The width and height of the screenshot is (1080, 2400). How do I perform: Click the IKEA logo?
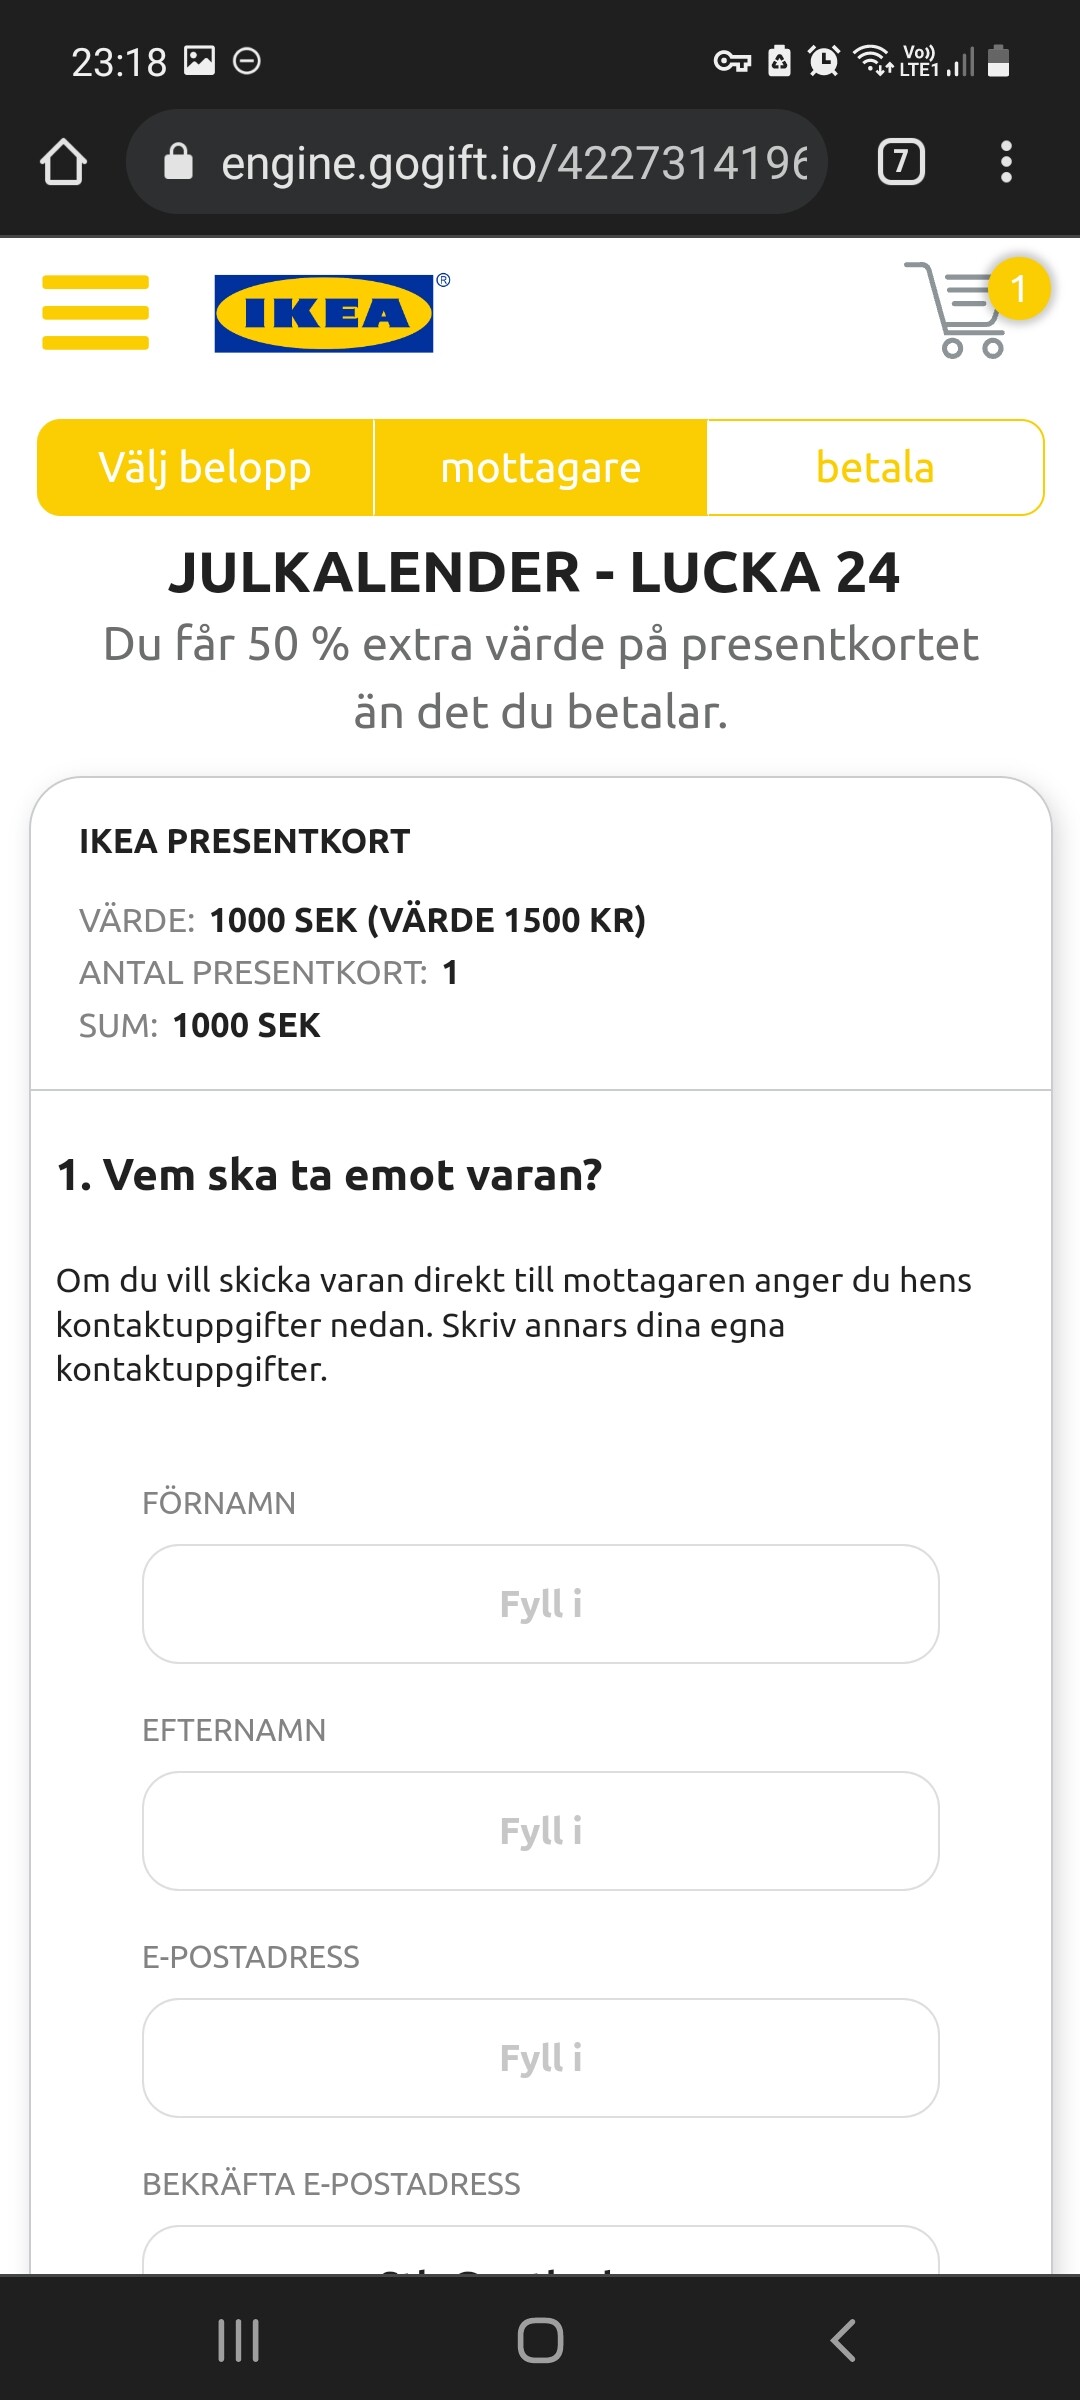(324, 313)
